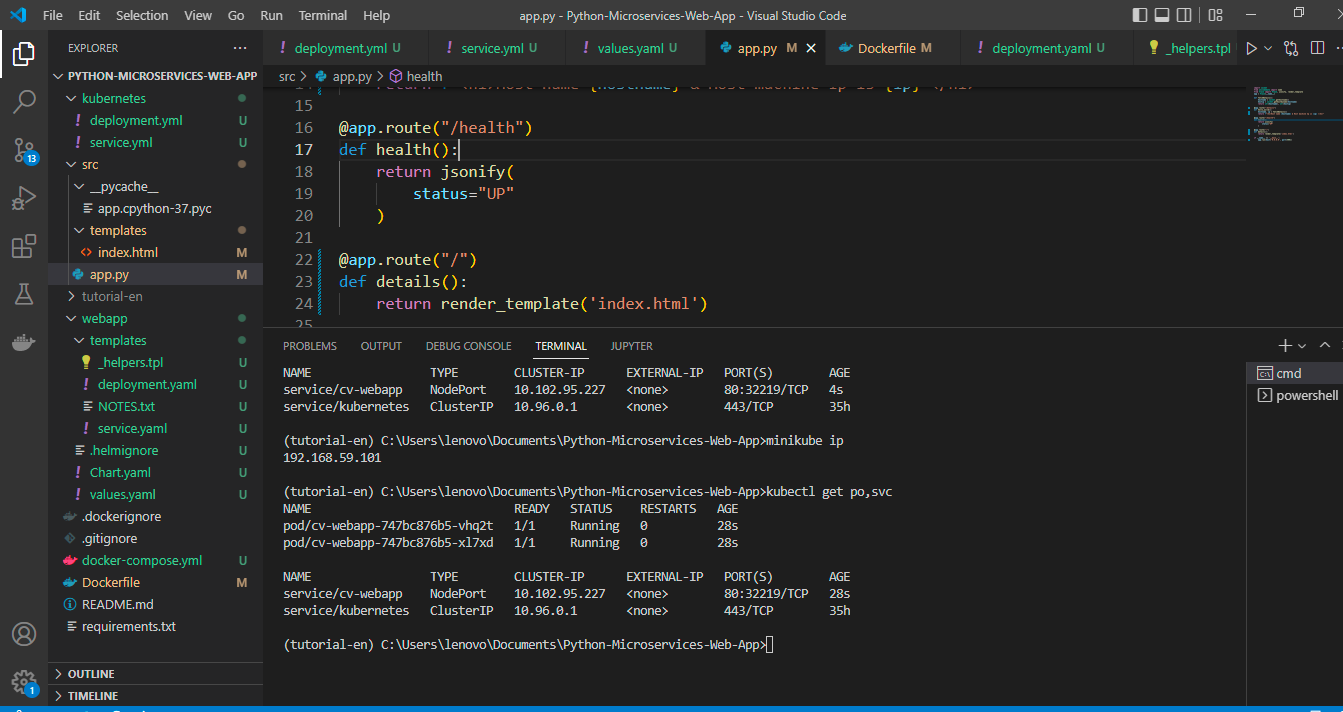The image size is (1343, 712).
Task: Place cursor on line 19 status="UP"
Action: 463,193
